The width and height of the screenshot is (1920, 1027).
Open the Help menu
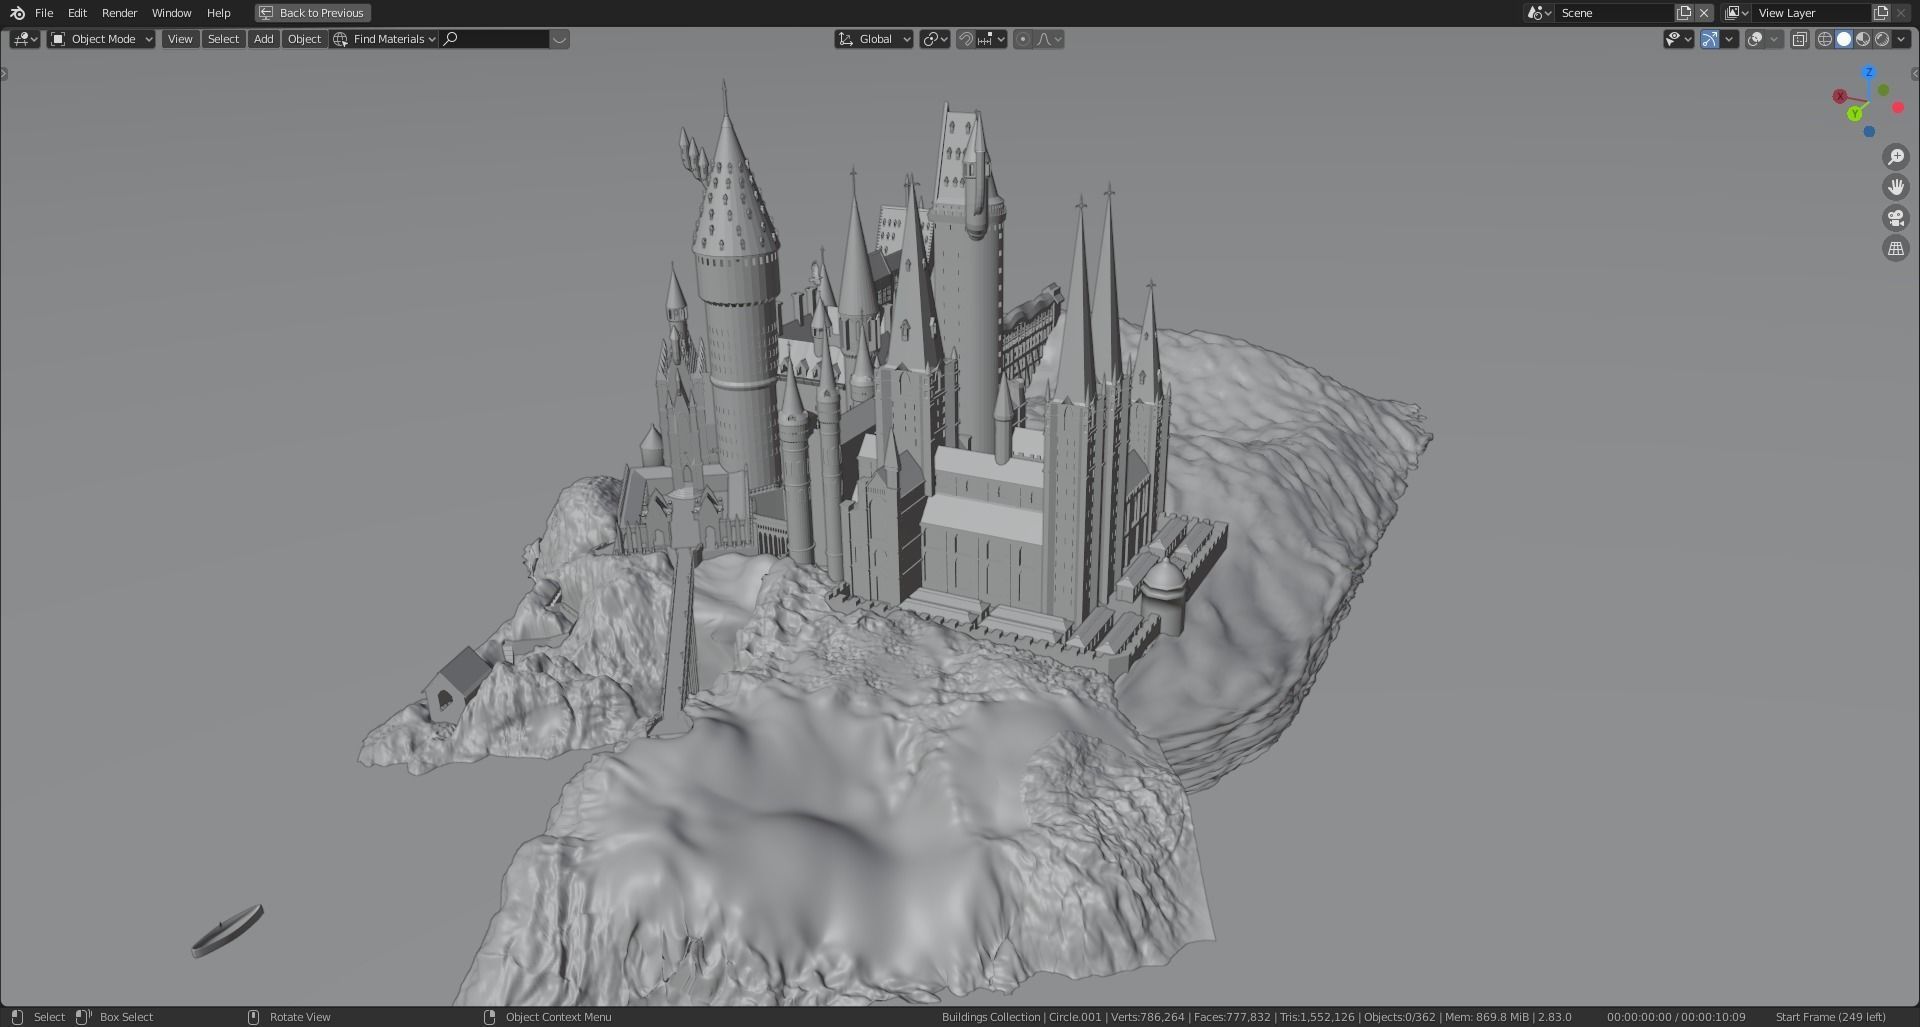tap(218, 13)
